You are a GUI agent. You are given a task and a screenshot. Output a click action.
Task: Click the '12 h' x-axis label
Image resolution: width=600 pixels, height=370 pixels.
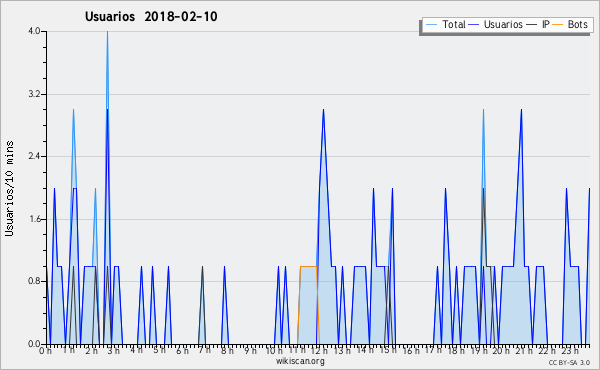[319, 351]
